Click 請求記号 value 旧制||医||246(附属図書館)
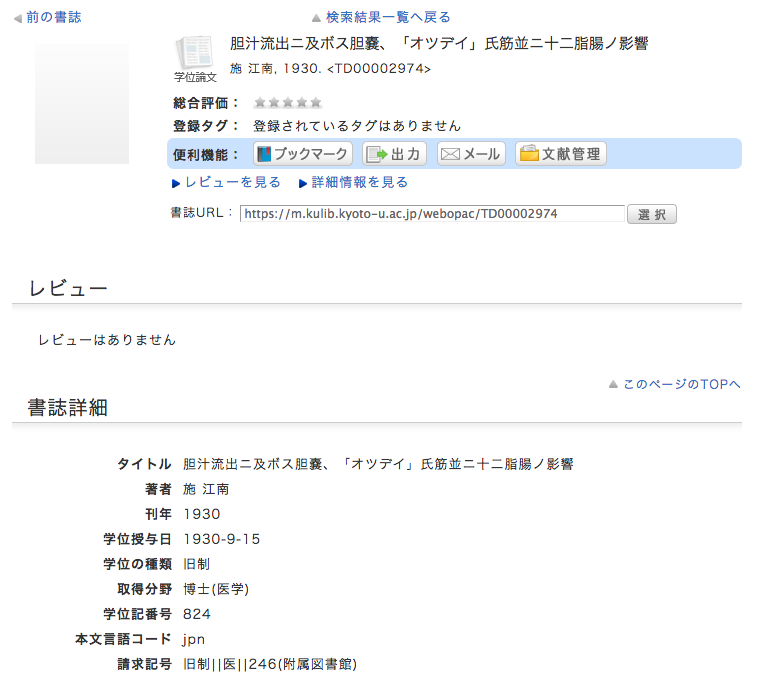Image resolution: width=770 pixels, height=686 pixels. point(270,664)
